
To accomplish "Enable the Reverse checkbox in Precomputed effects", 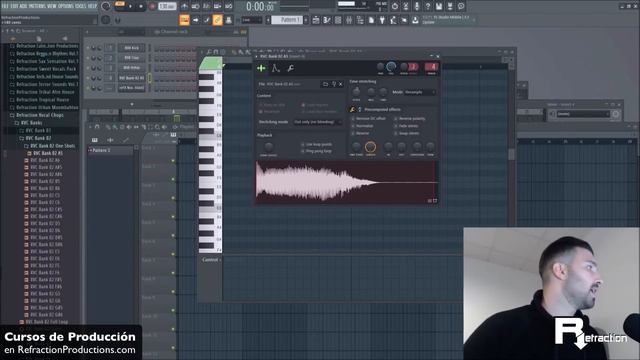I will (x=353, y=133).
